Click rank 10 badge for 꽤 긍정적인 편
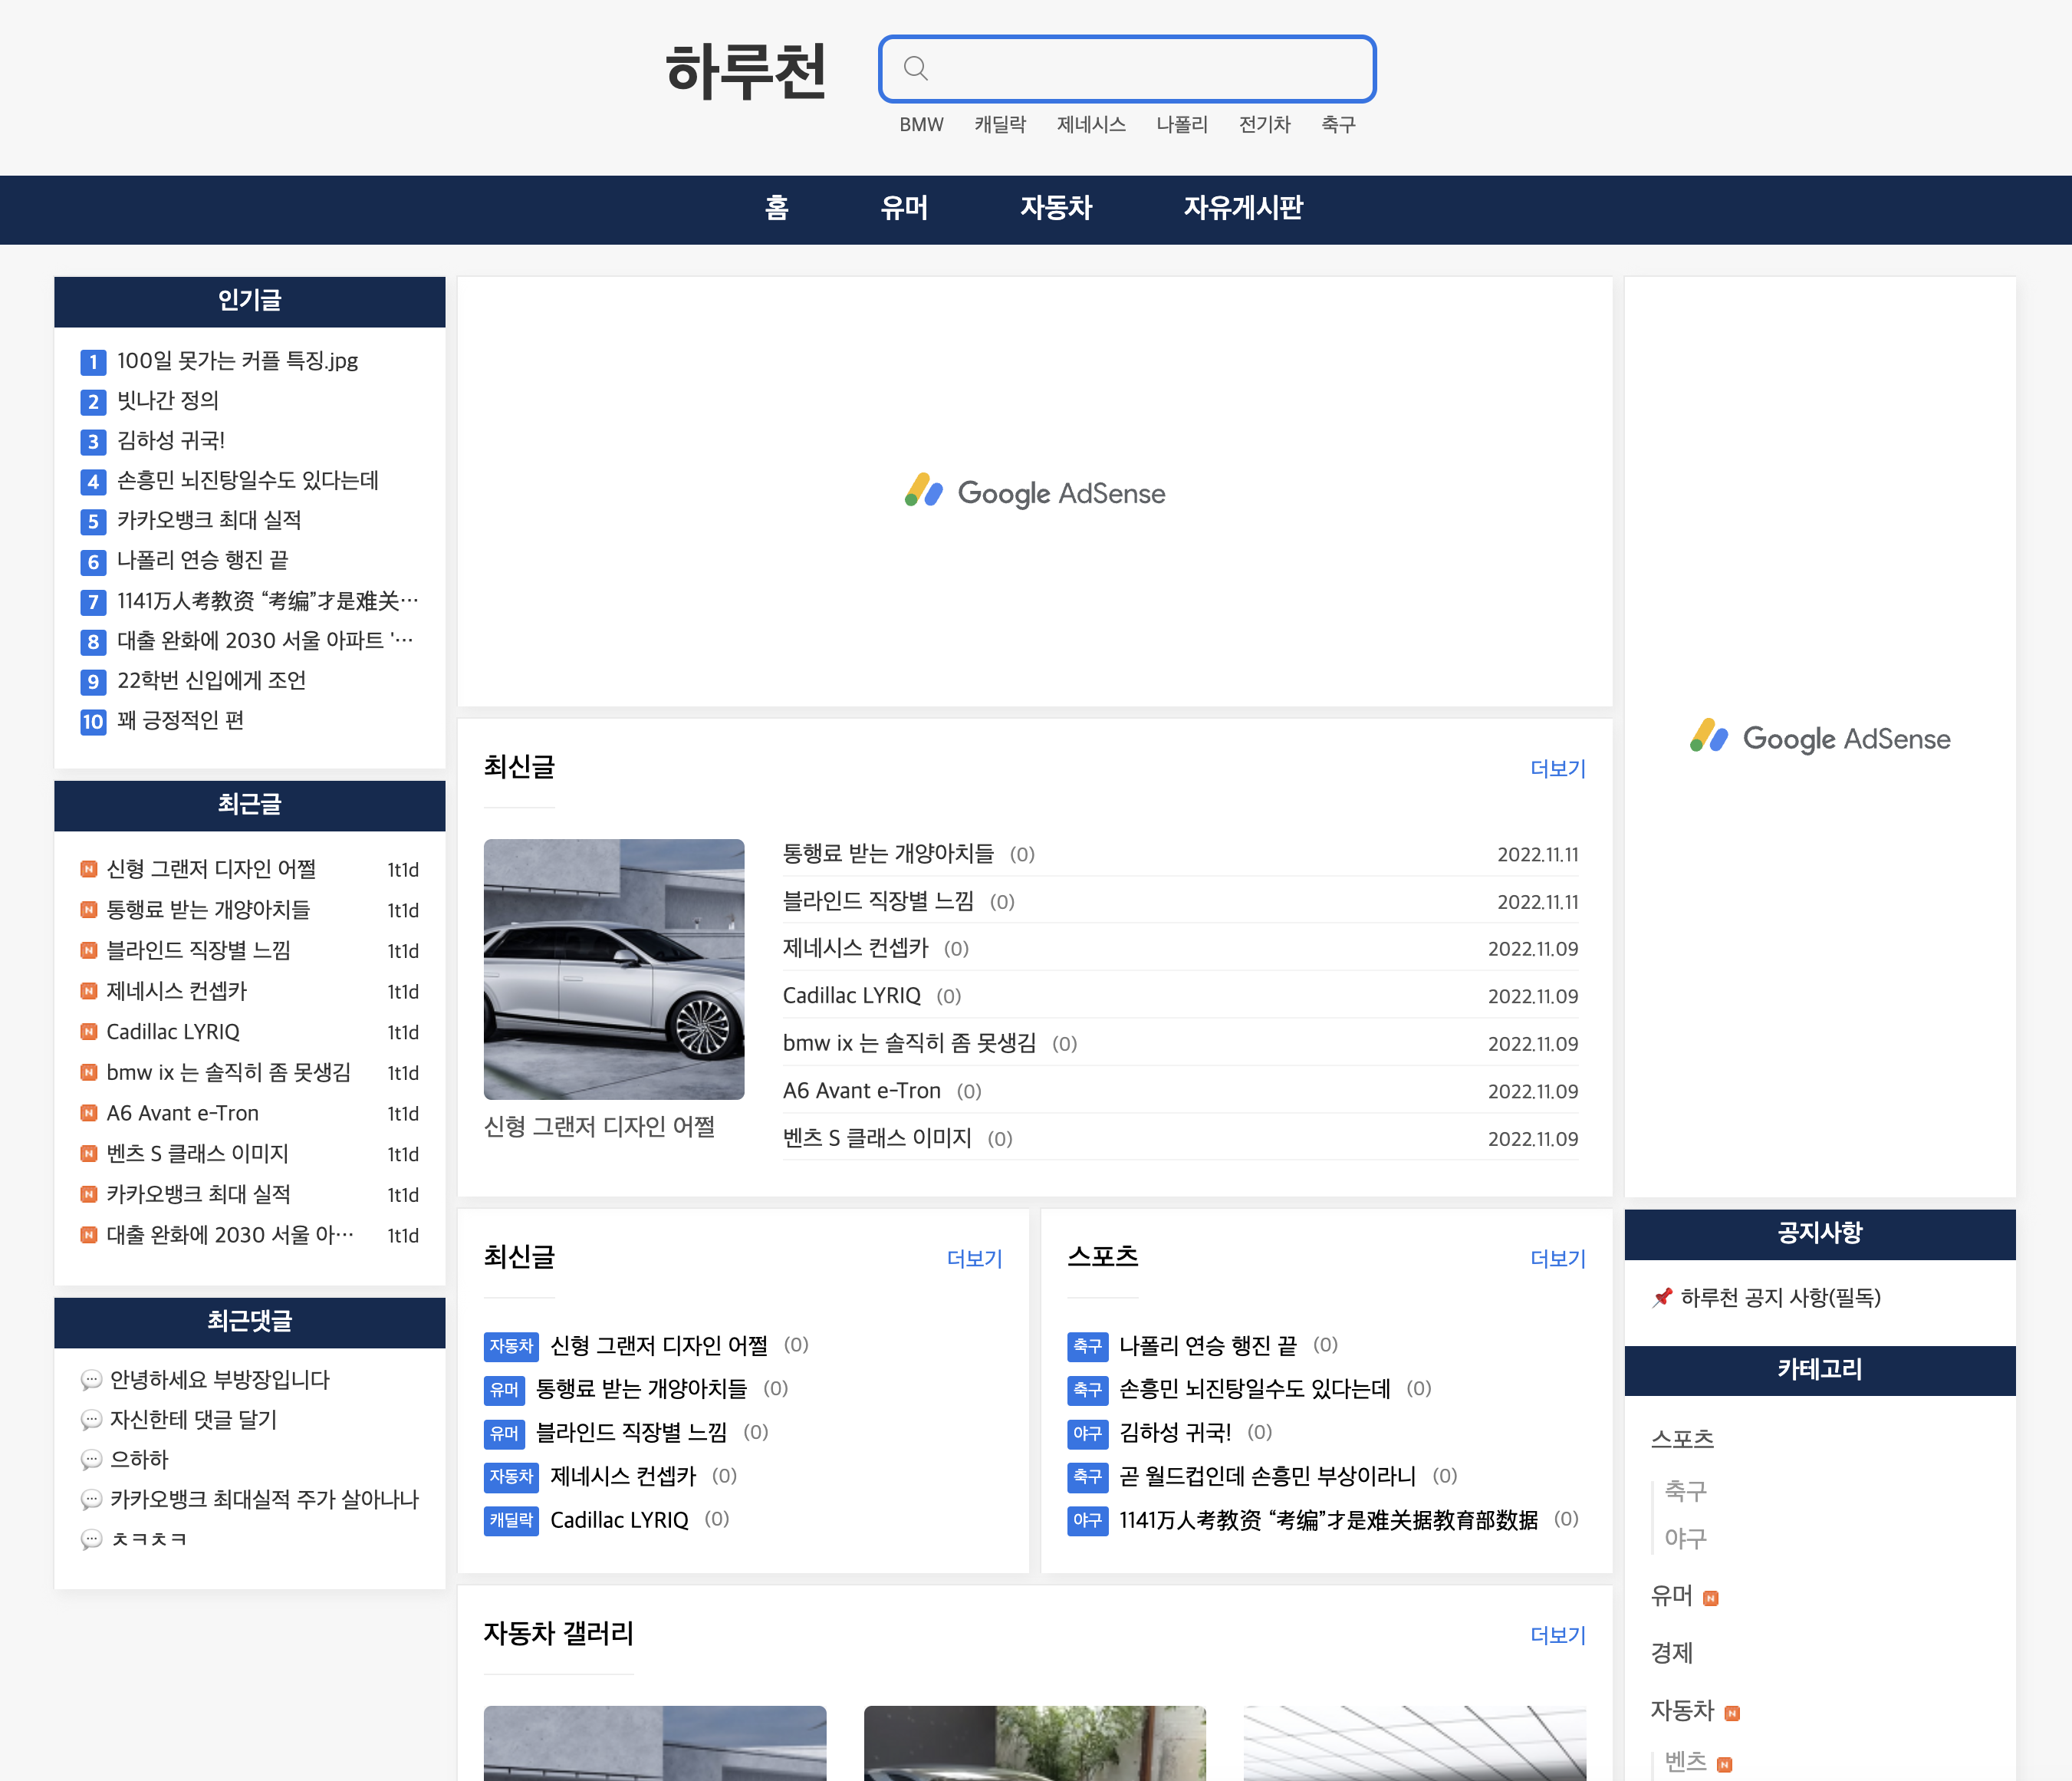2072x1781 pixels. (93, 722)
